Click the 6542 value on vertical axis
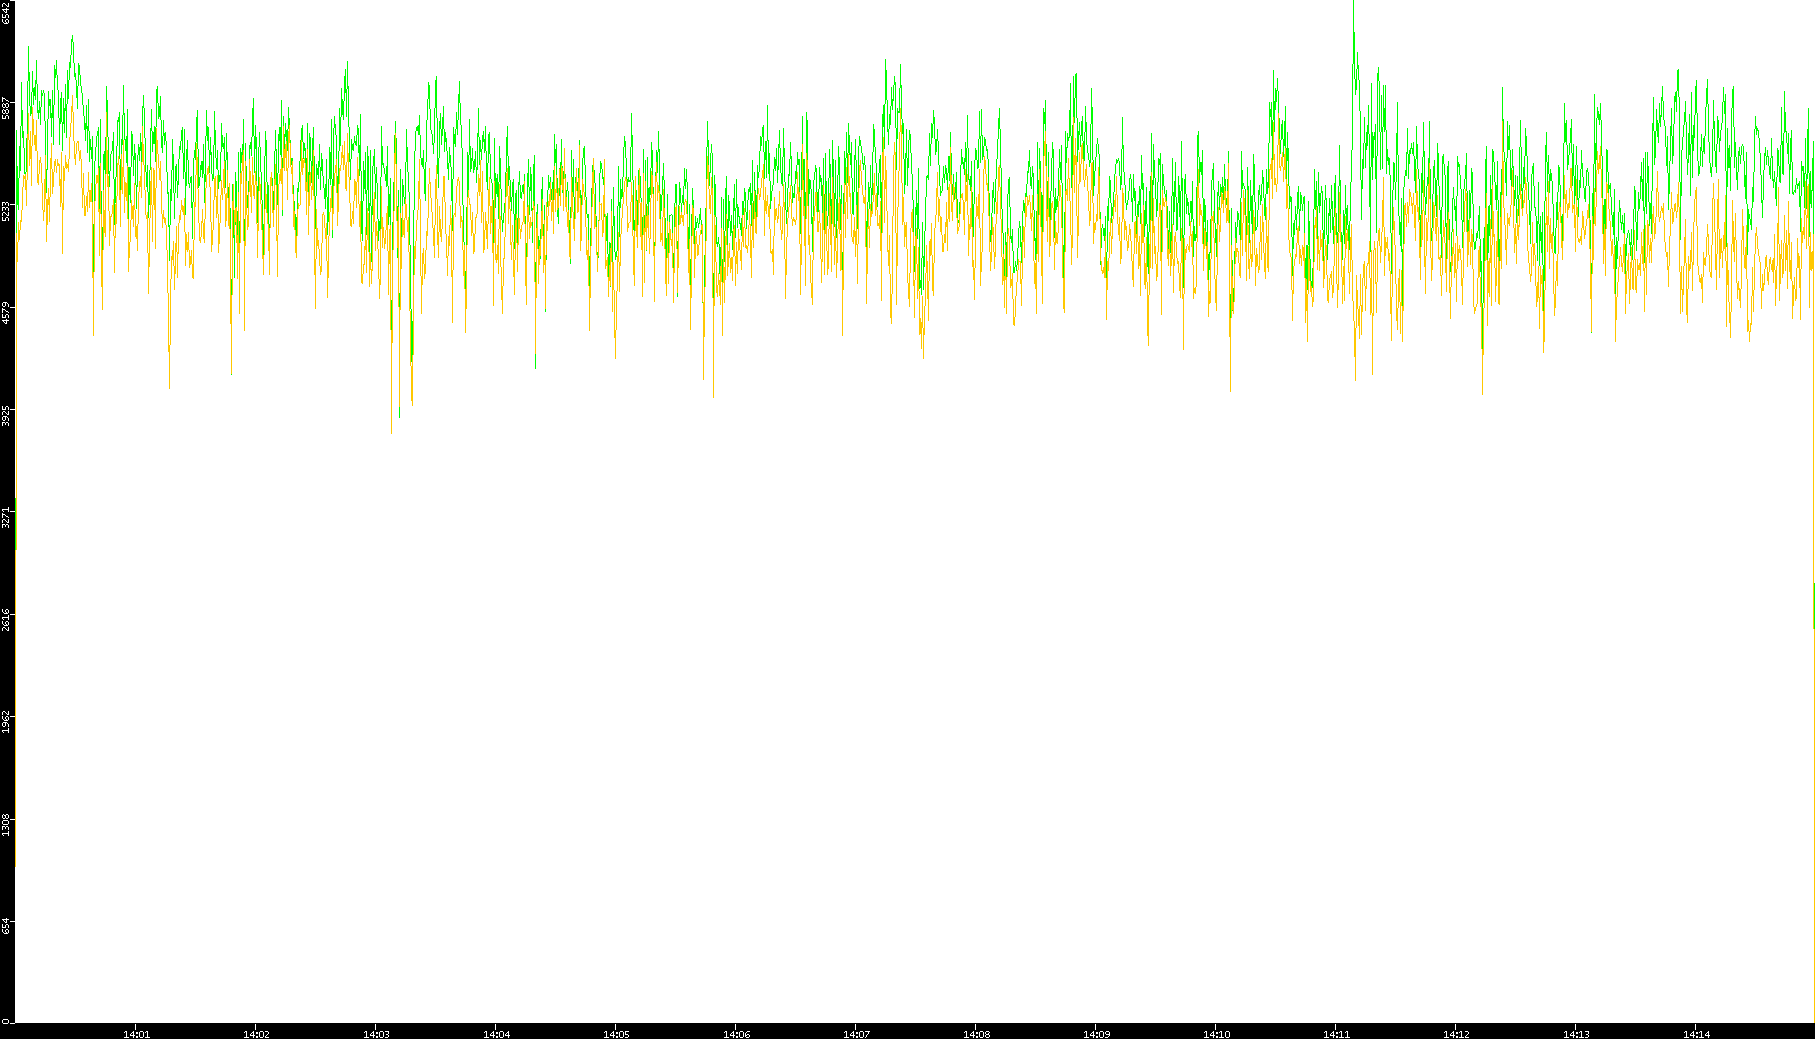This screenshot has height=1039, width=1815. (7, 12)
